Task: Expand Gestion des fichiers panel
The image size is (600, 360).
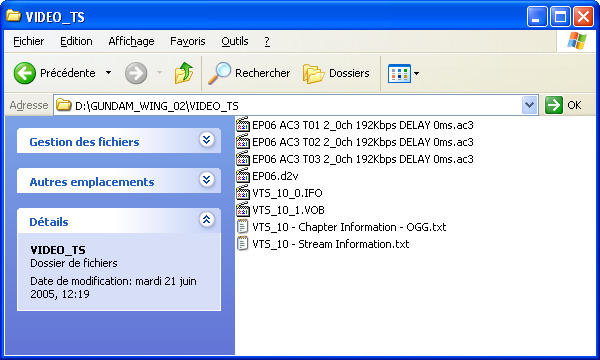Action: tap(207, 140)
